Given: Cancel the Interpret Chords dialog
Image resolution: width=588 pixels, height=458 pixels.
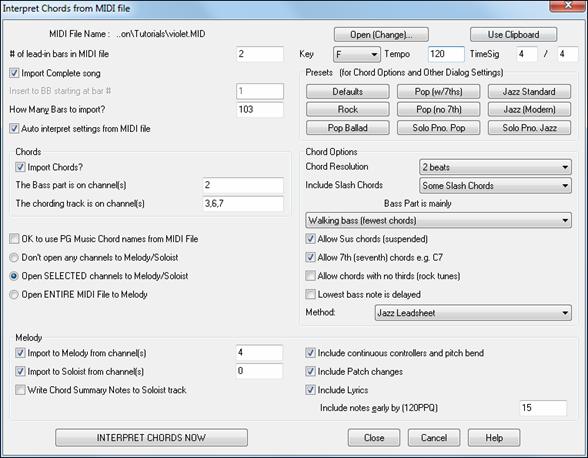Looking at the screenshot, I should pyautogui.click(x=434, y=438).
